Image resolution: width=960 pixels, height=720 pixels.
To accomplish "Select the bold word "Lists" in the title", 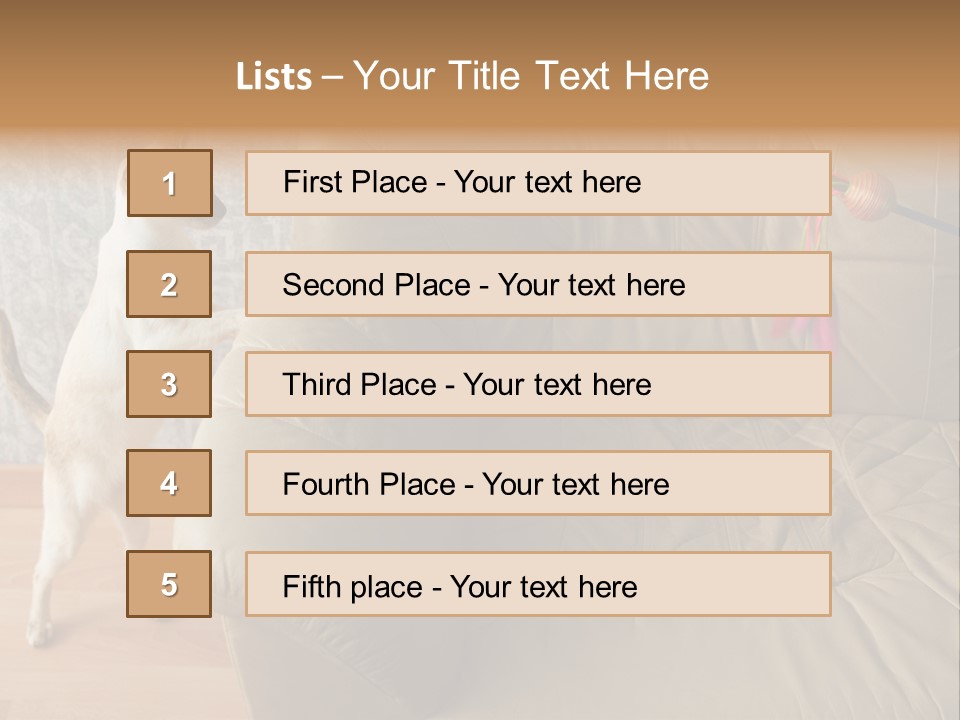I will (274, 77).
